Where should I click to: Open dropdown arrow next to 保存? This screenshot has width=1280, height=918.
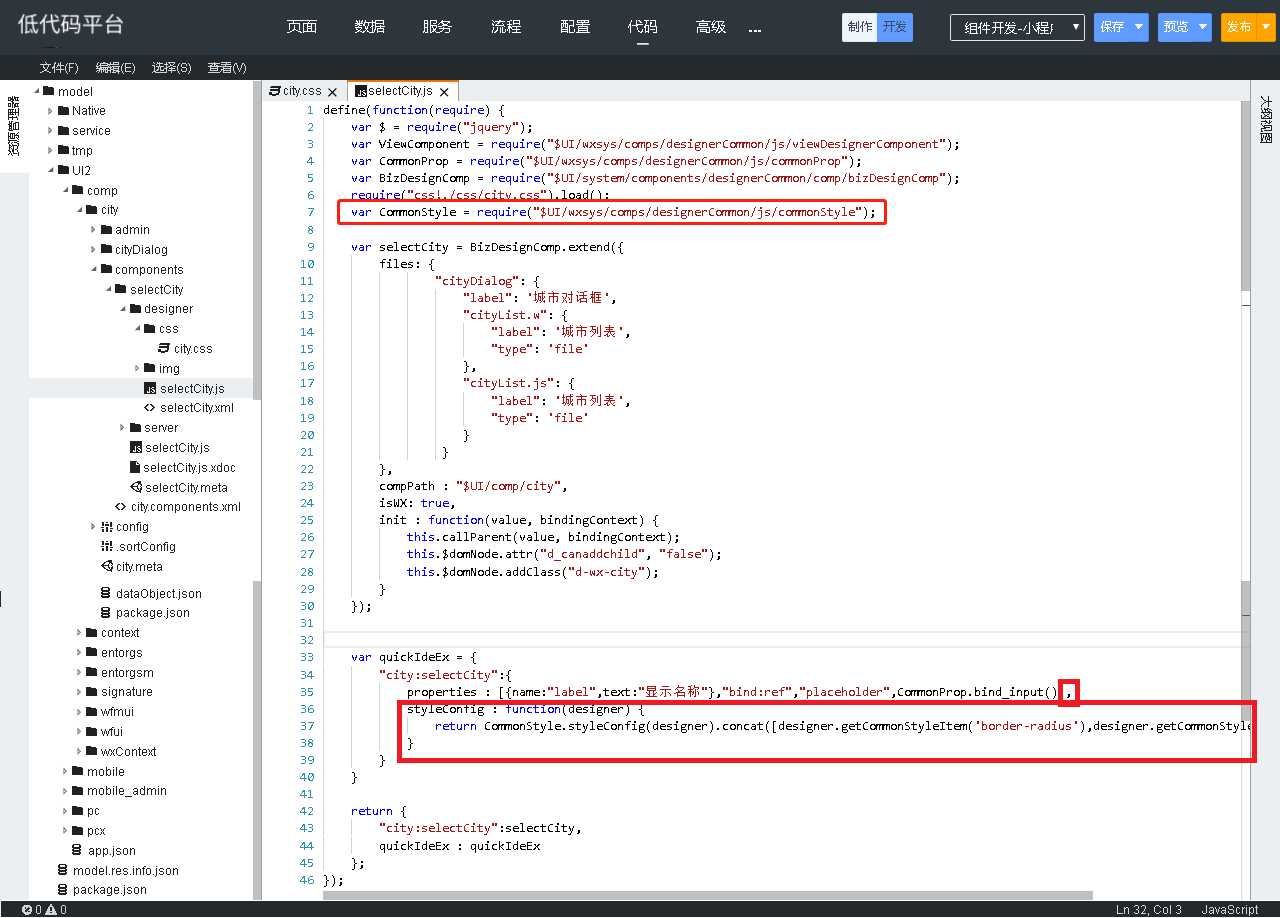pyautogui.click(x=1138, y=28)
